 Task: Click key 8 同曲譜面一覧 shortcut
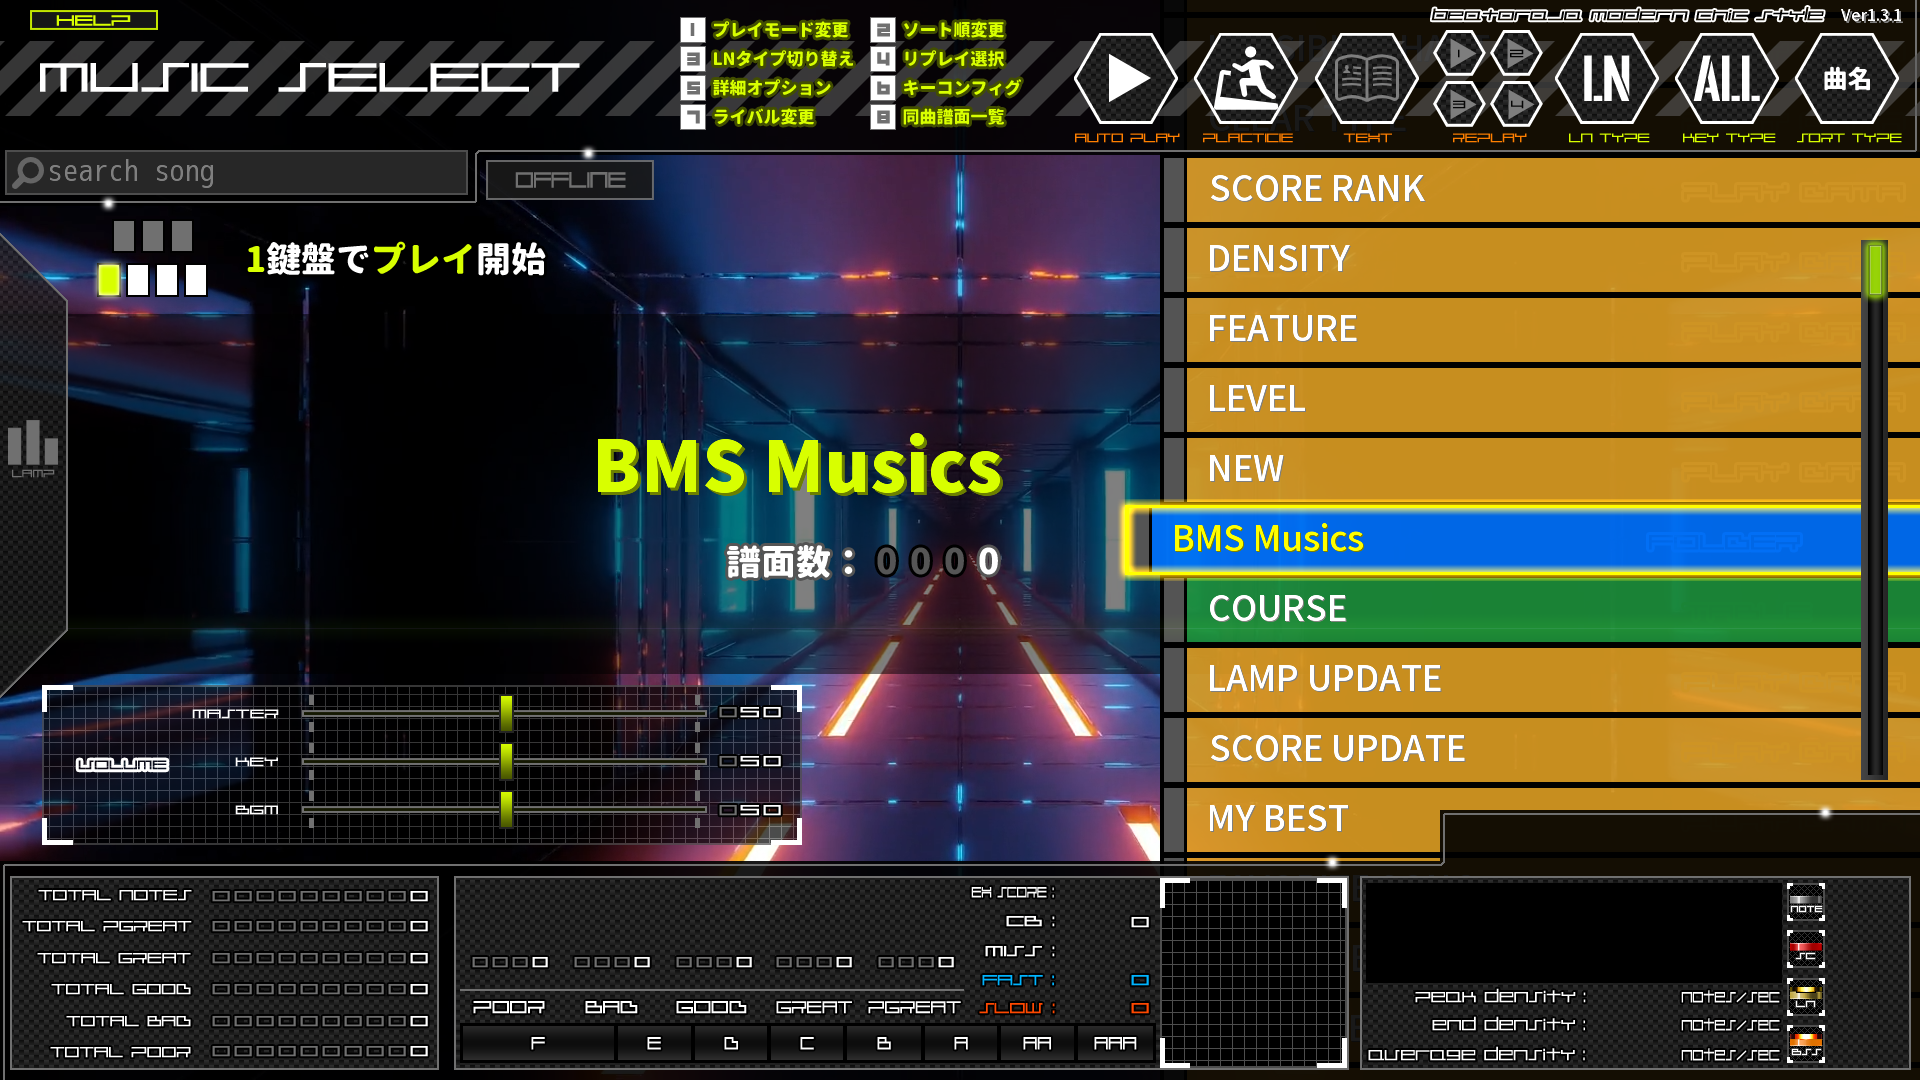[938, 117]
